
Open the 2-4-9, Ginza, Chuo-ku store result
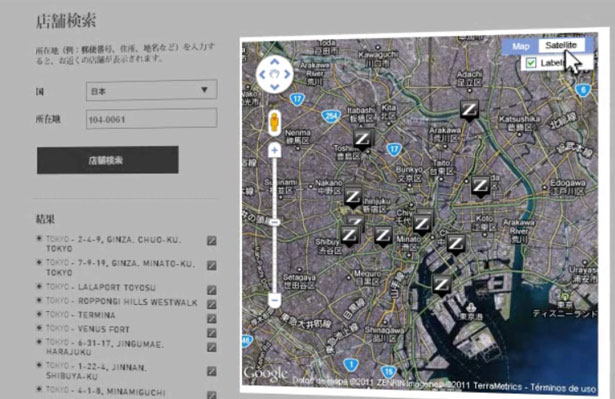[x=114, y=244]
